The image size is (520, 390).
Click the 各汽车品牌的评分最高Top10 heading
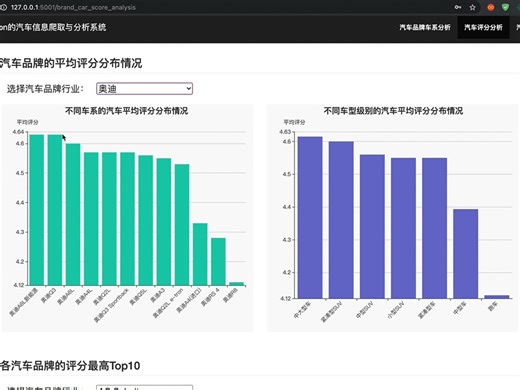[x=70, y=365]
